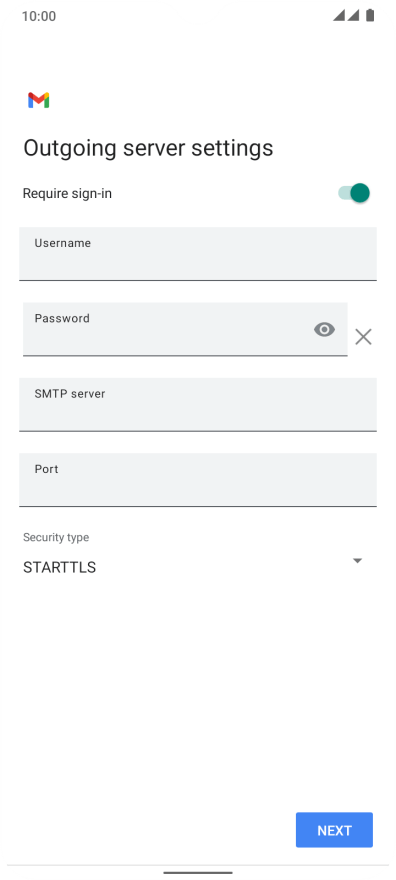Image resolution: width=396 pixels, height=880 pixels.
Task: Show password with the eye icon
Action: pyautogui.click(x=324, y=329)
